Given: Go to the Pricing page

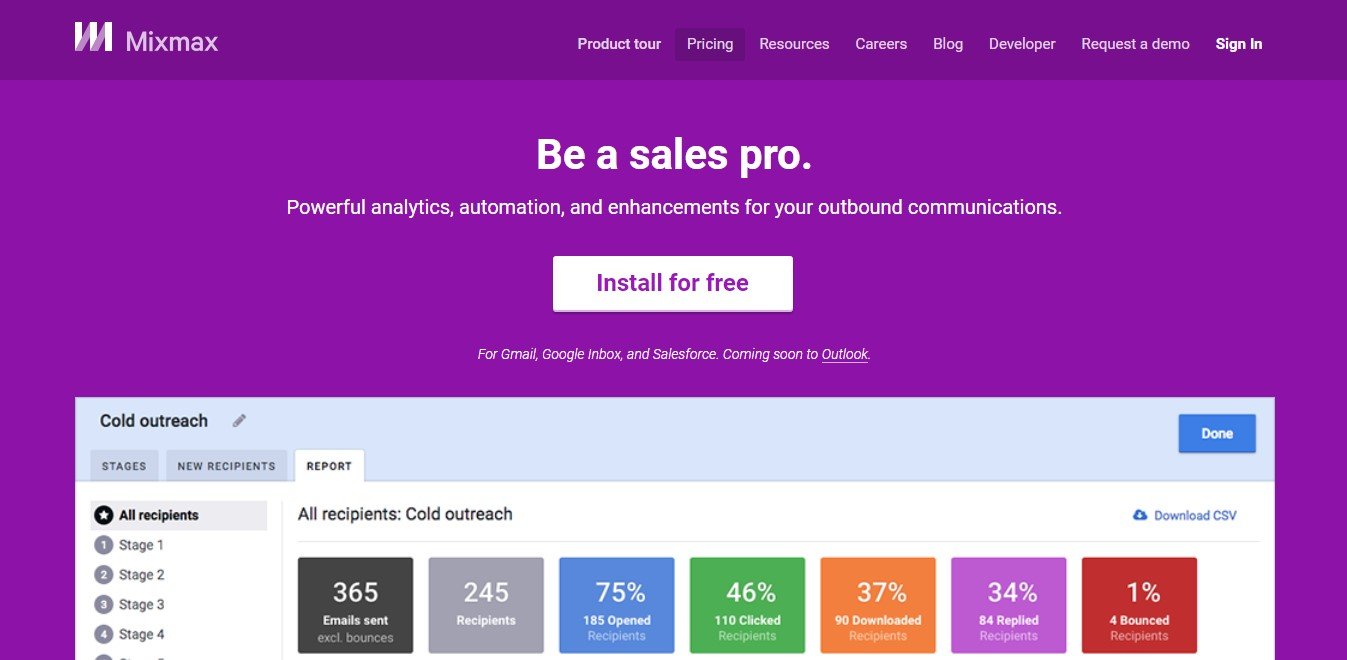Looking at the screenshot, I should pos(710,44).
